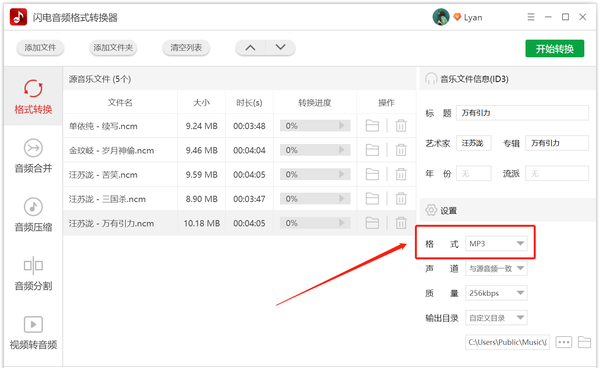Start conversion from the 汪苏泷 - 苦笑.ncm progress bar
This screenshot has height=368, width=600.
pos(315,174)
